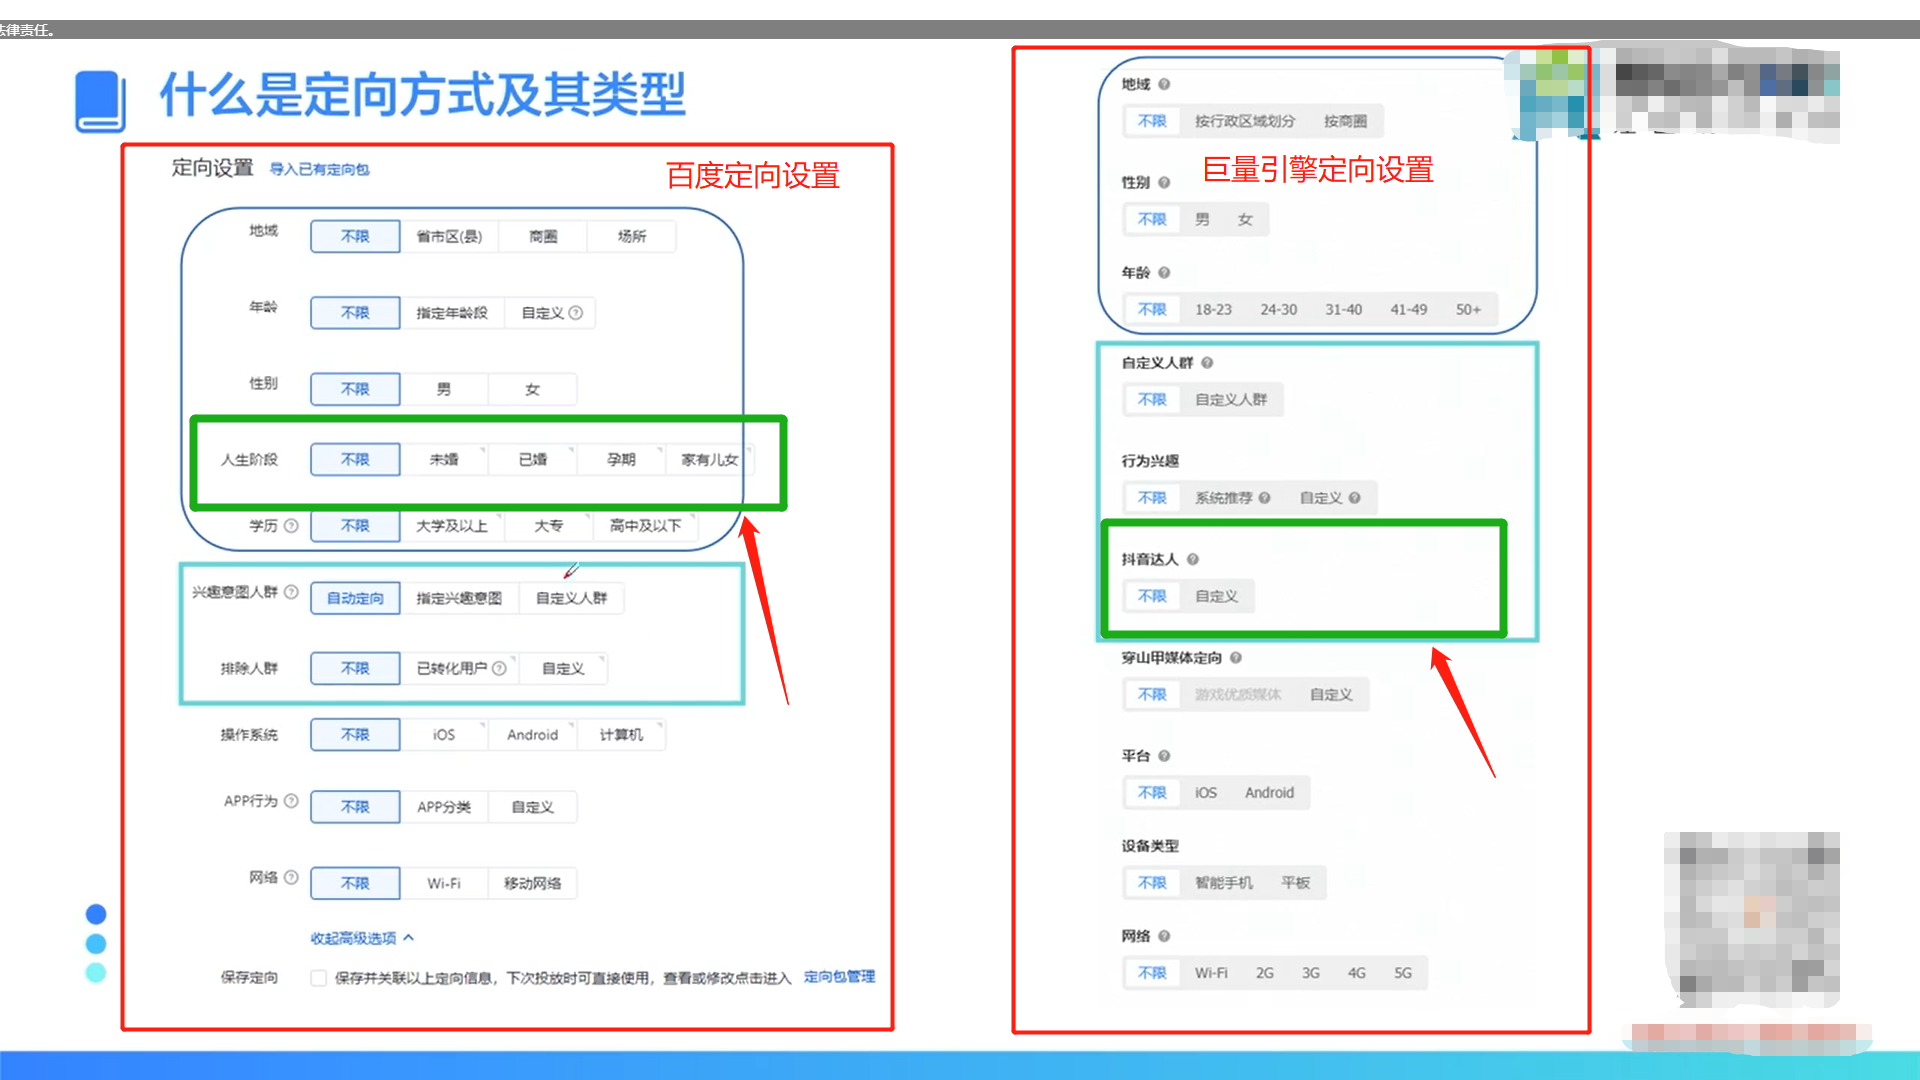Open the 定向包管理 link
1920x1080 pixels.
tap(840, 977)
